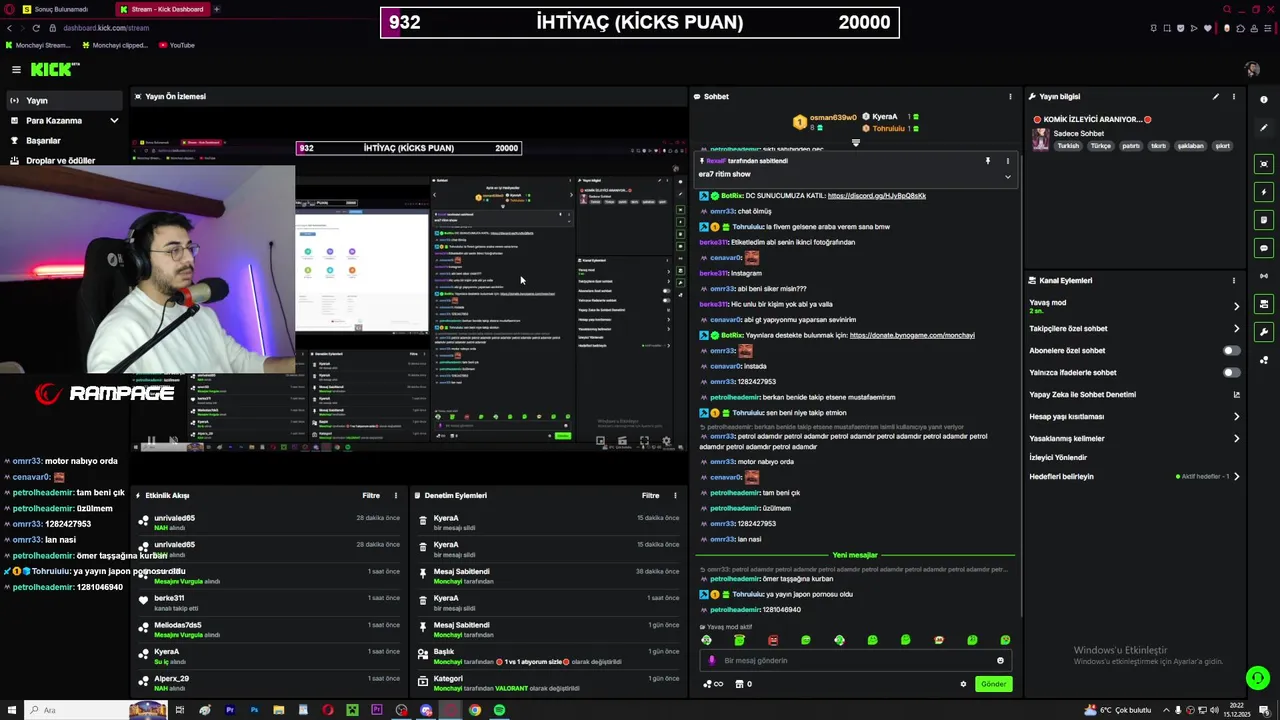Toggle stream preview panel icon in right sidebar
1280x720 pixels.
coord(1264,164)
